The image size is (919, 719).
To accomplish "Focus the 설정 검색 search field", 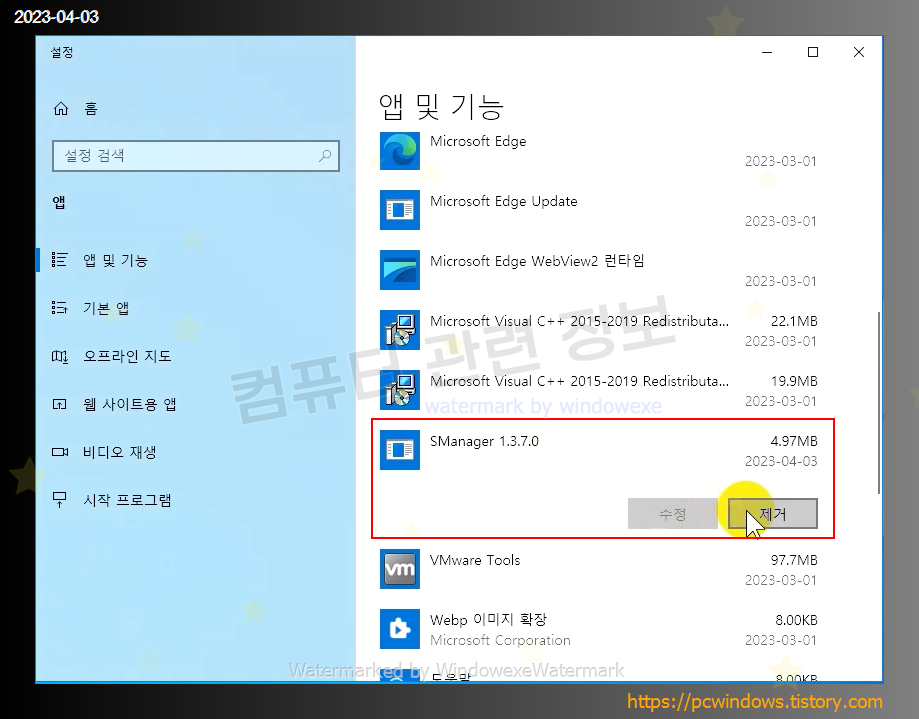I will click(196, 156).
